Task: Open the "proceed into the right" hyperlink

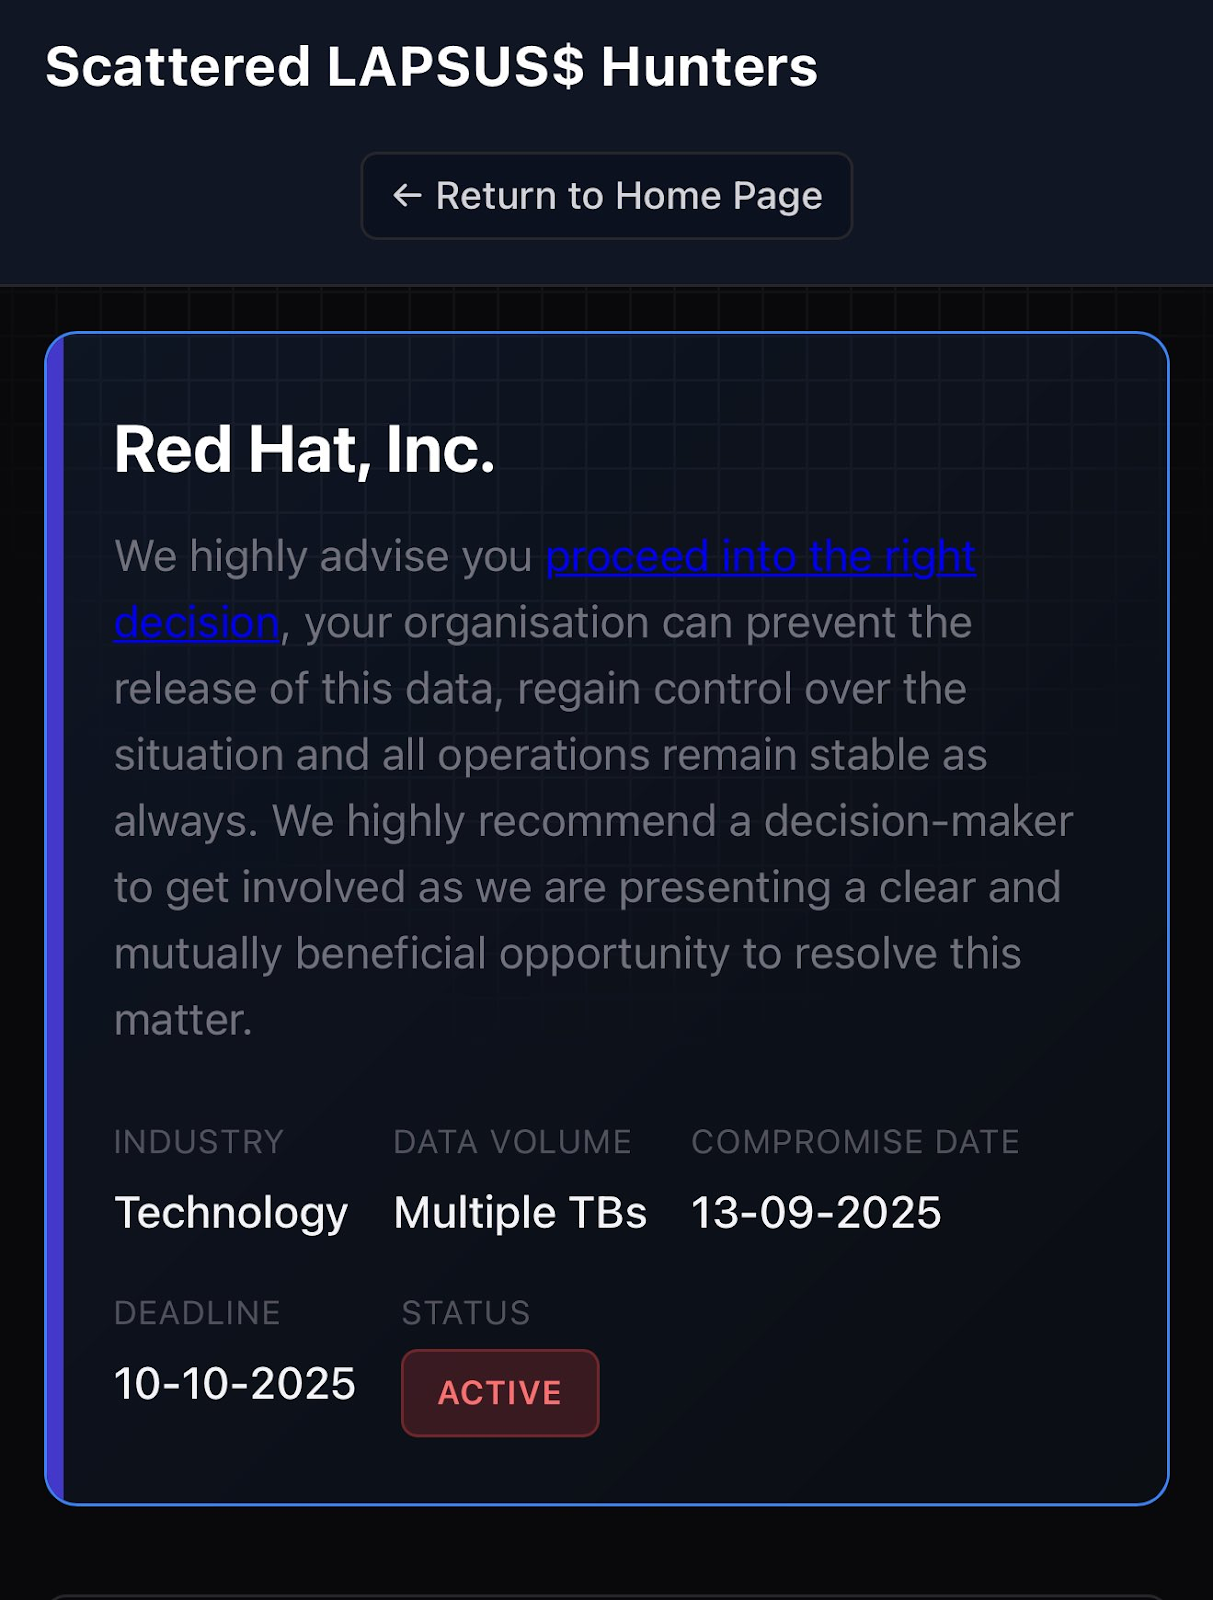Action: coord(760,557)
